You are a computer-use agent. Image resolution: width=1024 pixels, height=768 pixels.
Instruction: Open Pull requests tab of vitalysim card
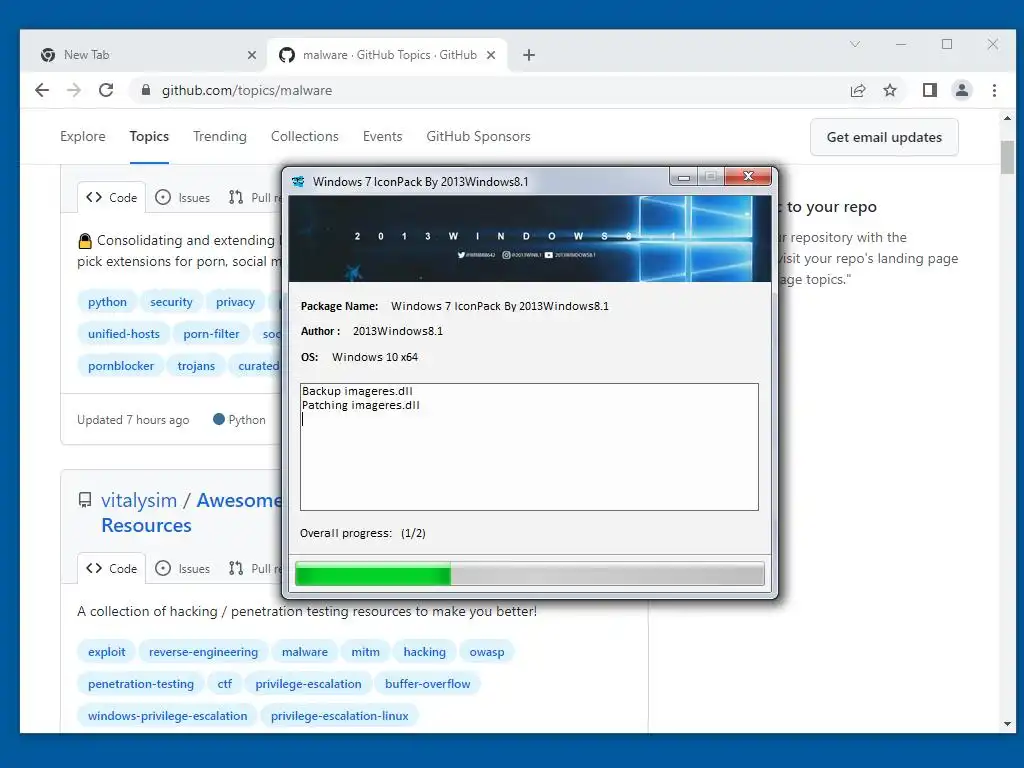point(255,568)
